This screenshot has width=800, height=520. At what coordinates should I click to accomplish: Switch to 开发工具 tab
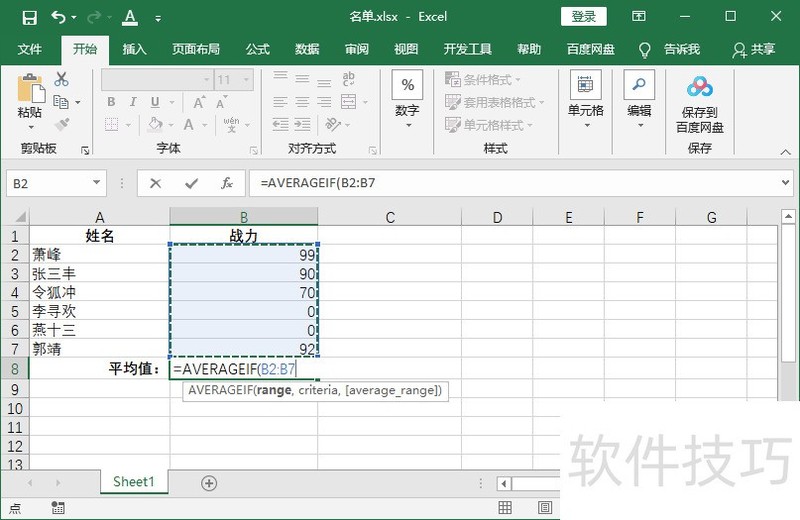pos(468,49)
